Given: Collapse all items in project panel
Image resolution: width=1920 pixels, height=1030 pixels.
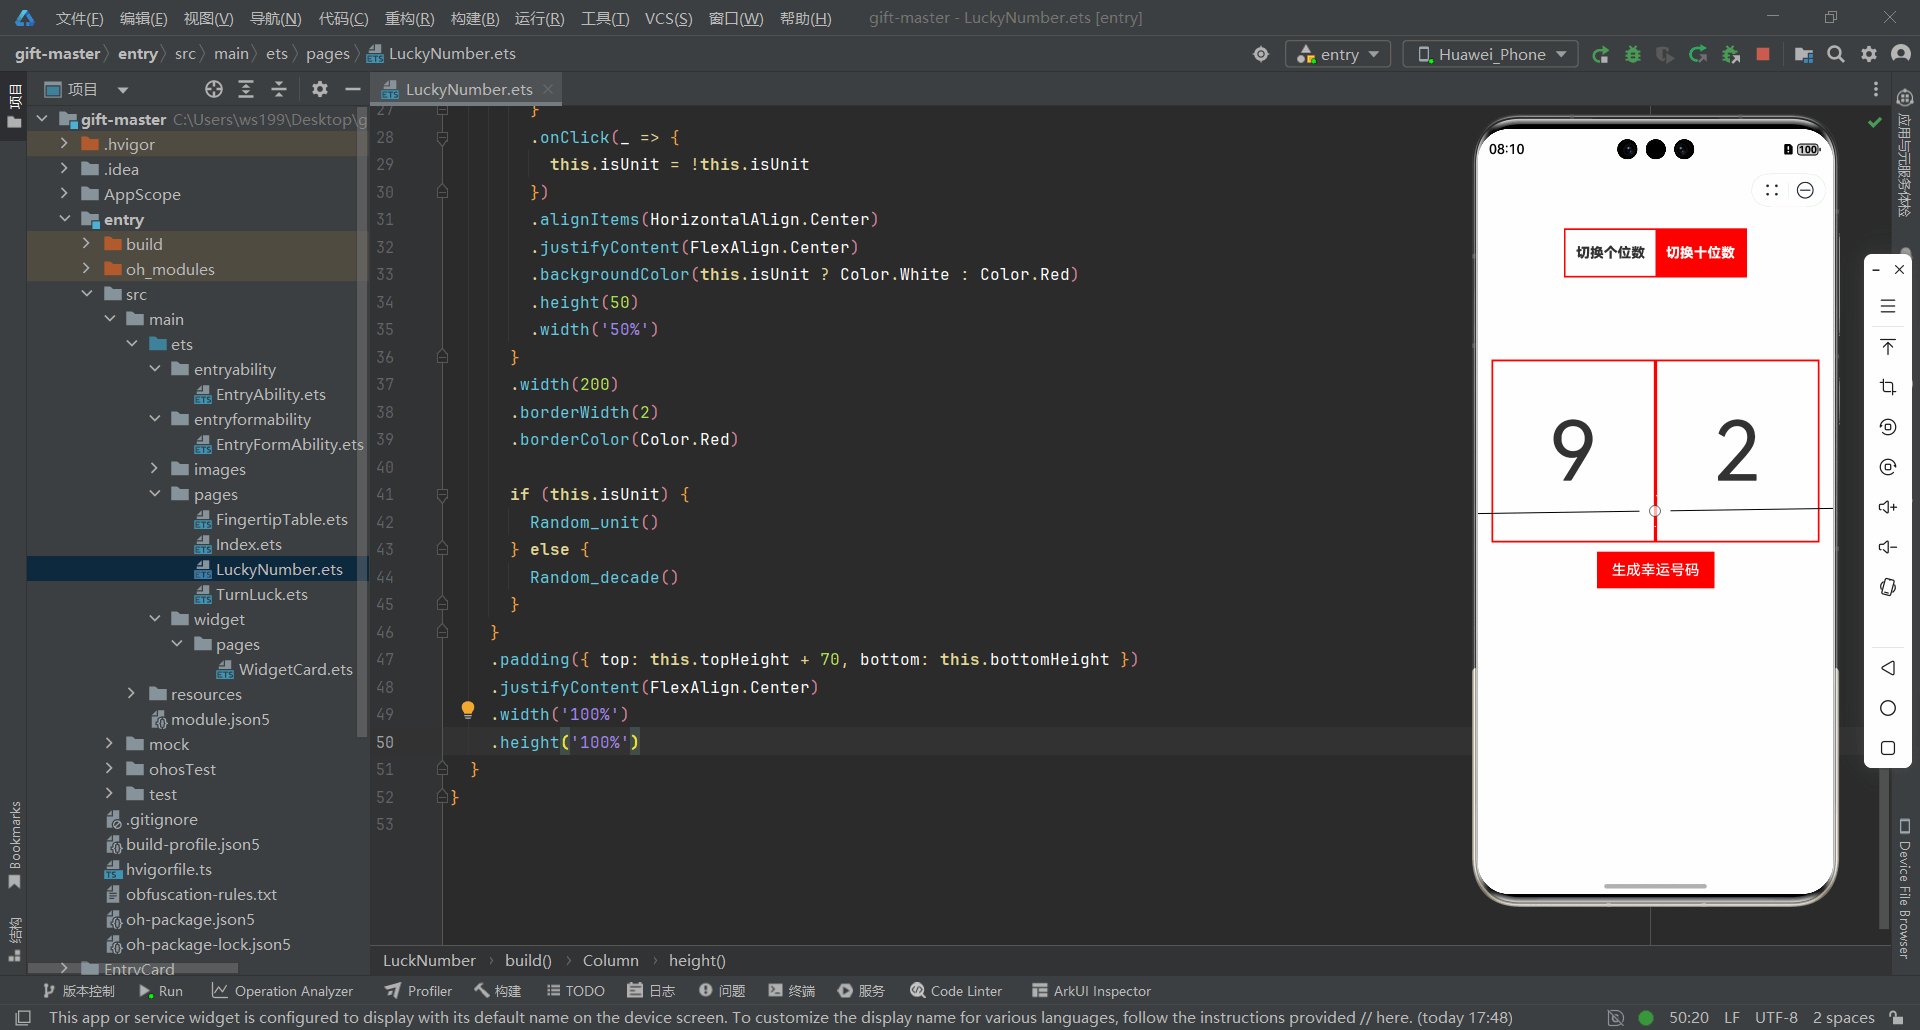Looking at the screenshot, I should (279, 89).
